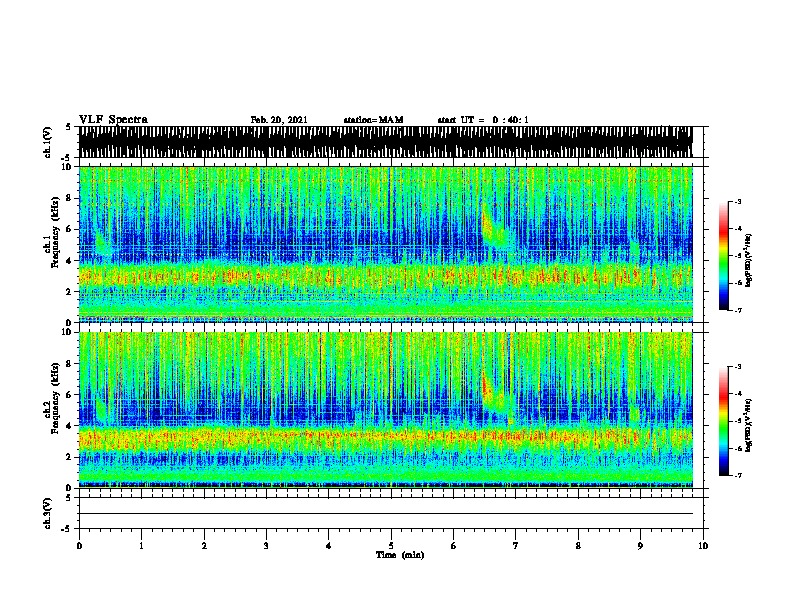This screenshot has height=612, width=792.
Task: Click tick label "9" on Time axis
Action: click(x=640, y=546)
